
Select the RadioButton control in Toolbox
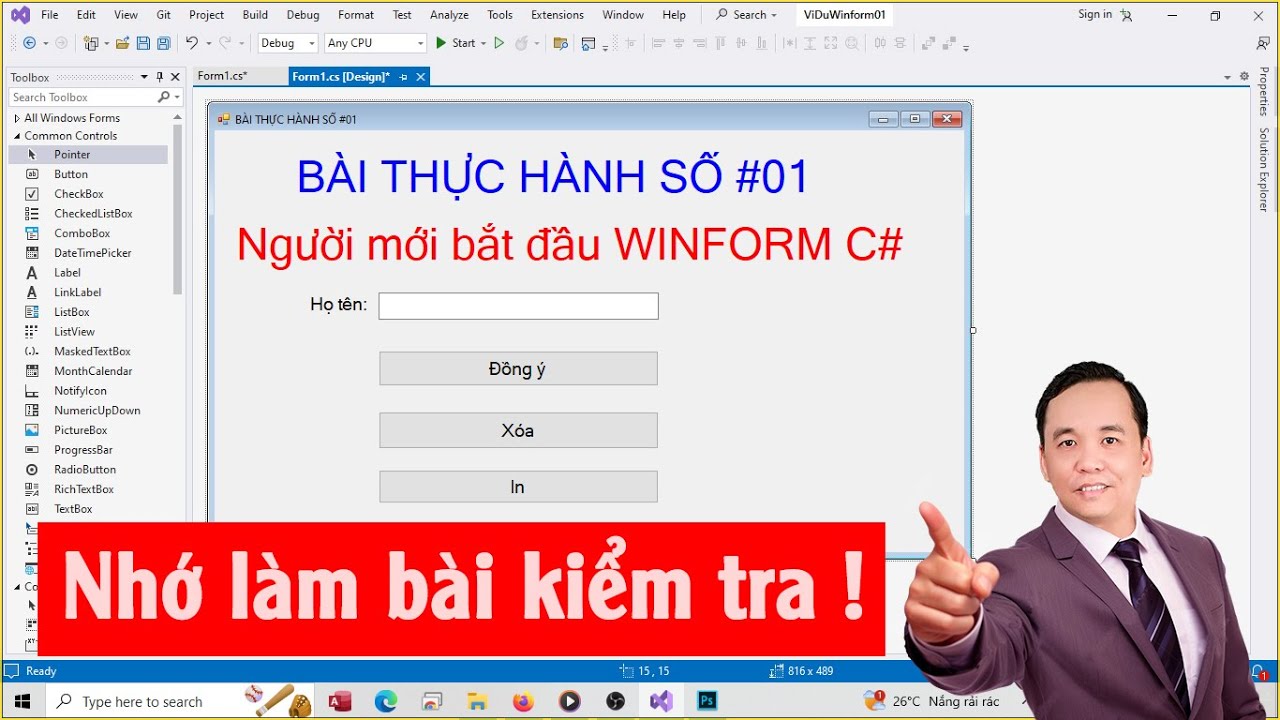click(85, 469)
